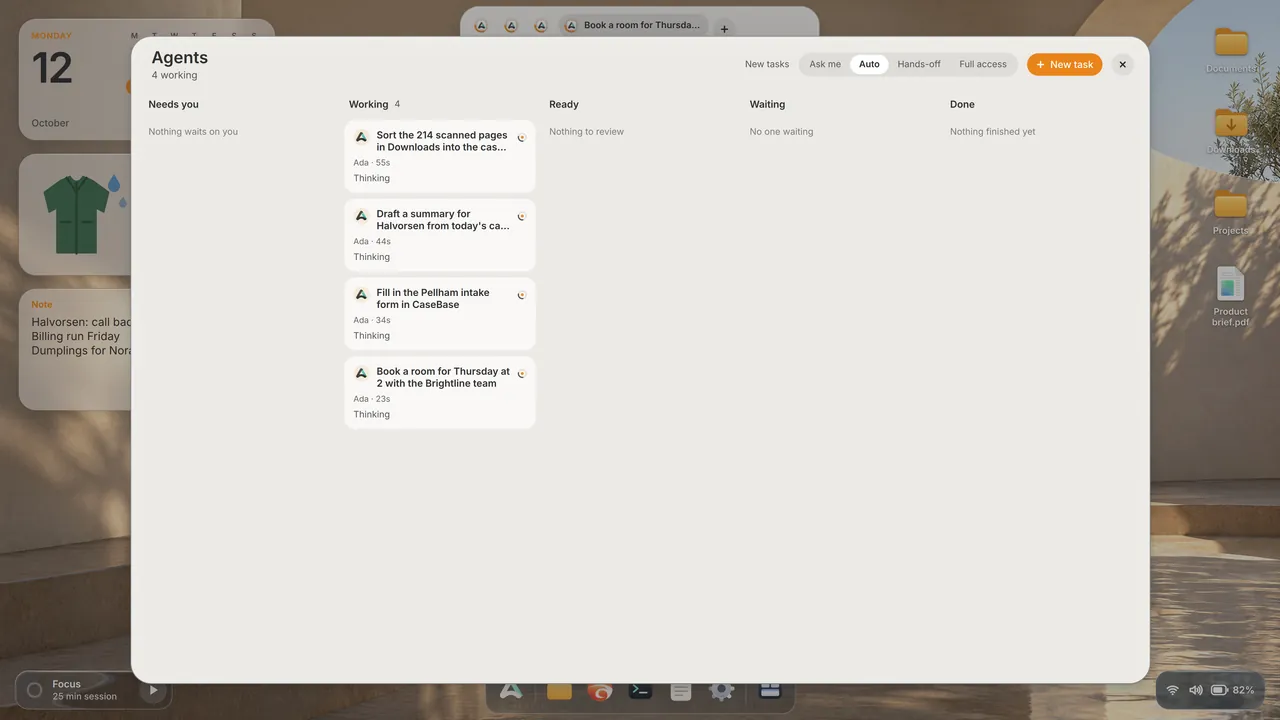Select the Auto mode option

click(869, 64)
